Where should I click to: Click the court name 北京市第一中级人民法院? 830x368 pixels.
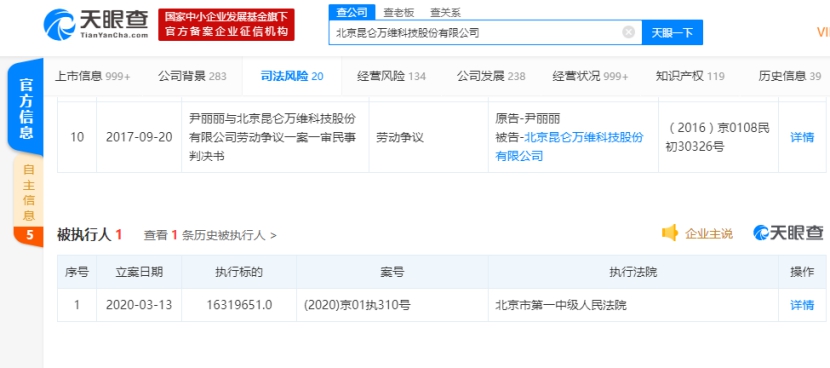click(561, 305)
